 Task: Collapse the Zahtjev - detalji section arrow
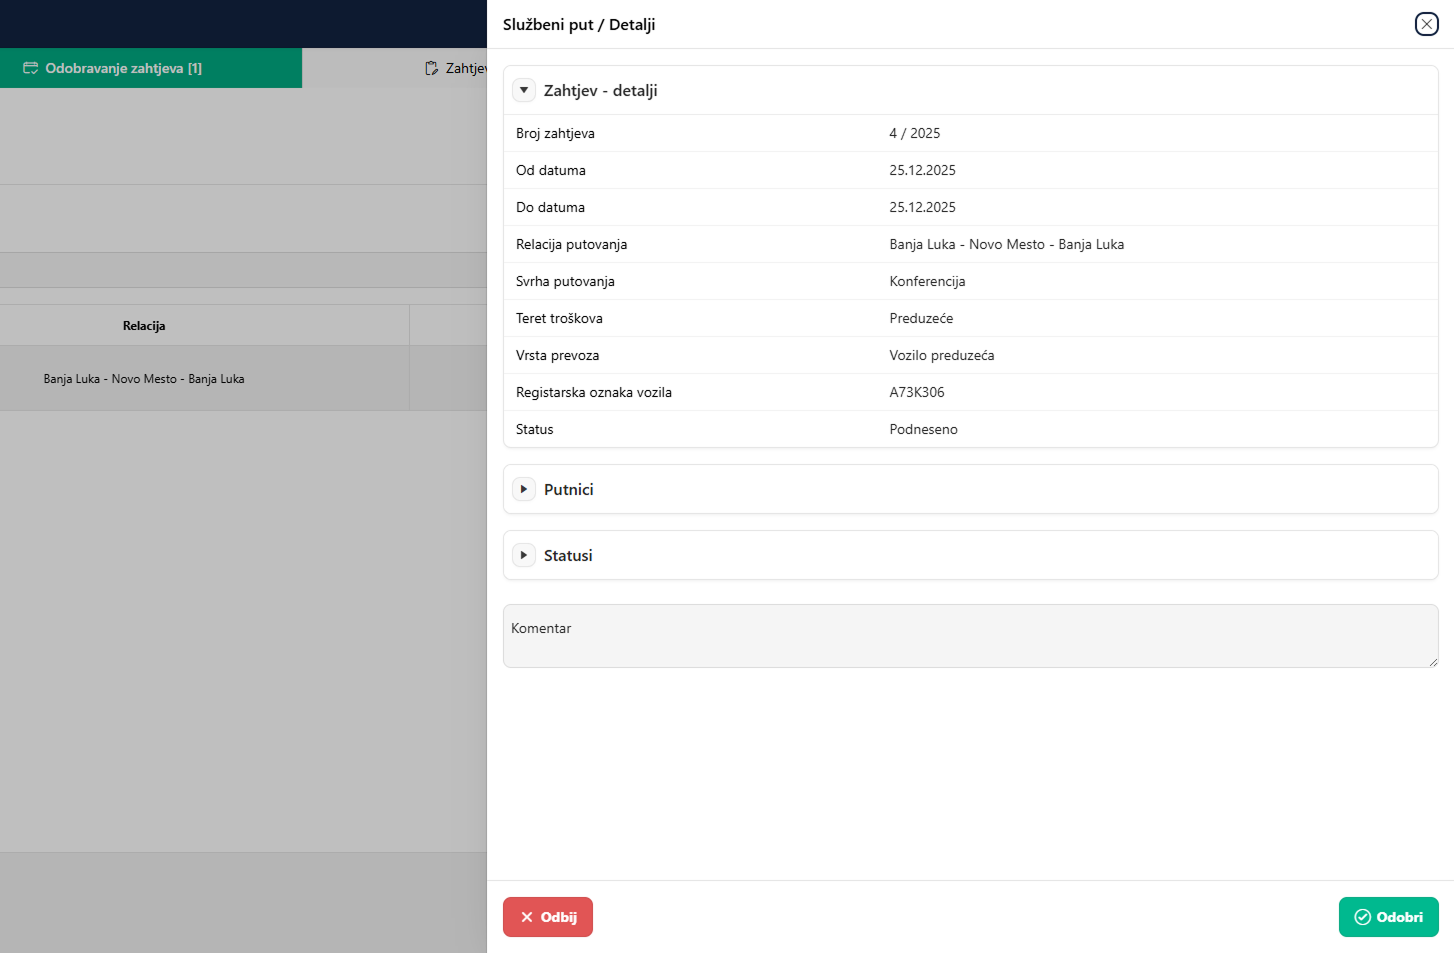(x=524, y=90)
